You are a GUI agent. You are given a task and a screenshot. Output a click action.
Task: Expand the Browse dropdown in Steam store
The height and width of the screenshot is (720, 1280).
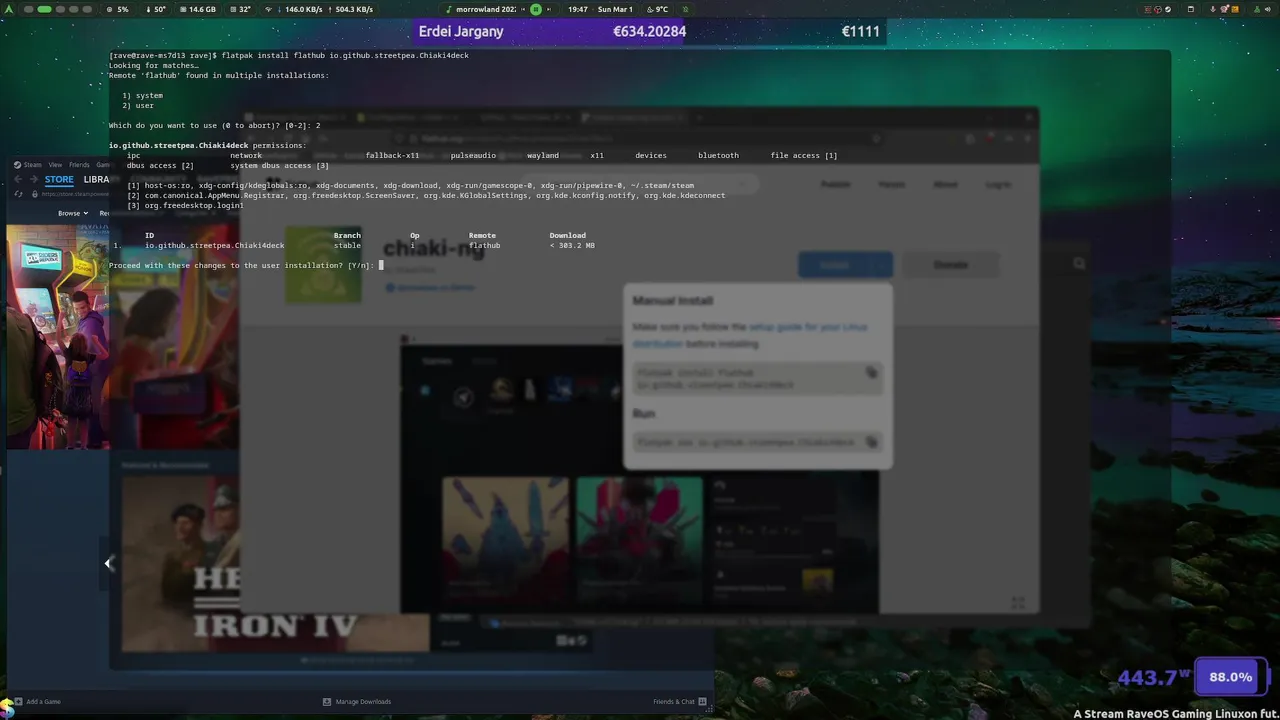click(x=71, y=213)
